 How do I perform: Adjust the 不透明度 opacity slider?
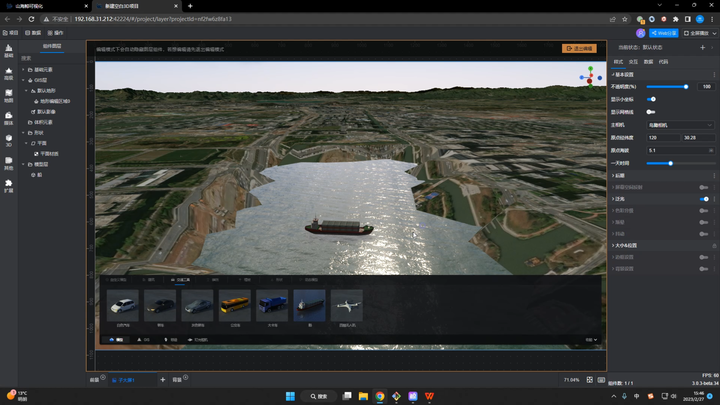(x=686, y=87)
